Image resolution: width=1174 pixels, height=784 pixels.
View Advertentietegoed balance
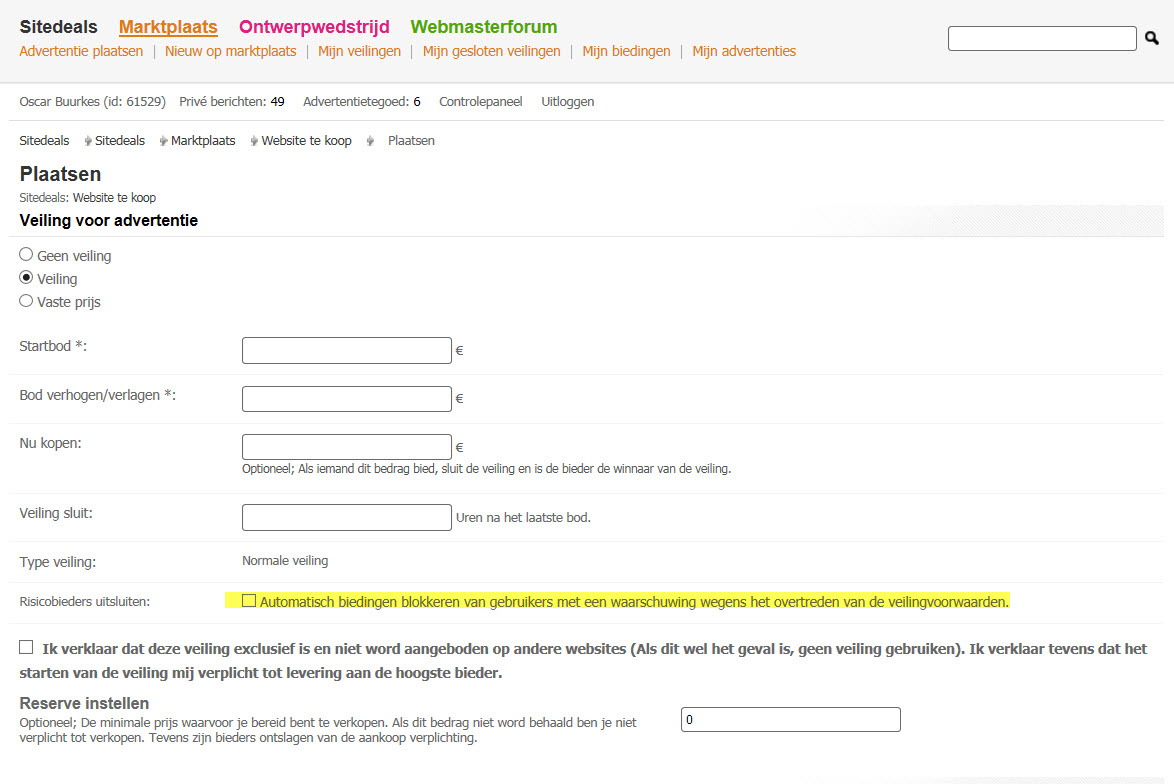[x=362, y=101]
